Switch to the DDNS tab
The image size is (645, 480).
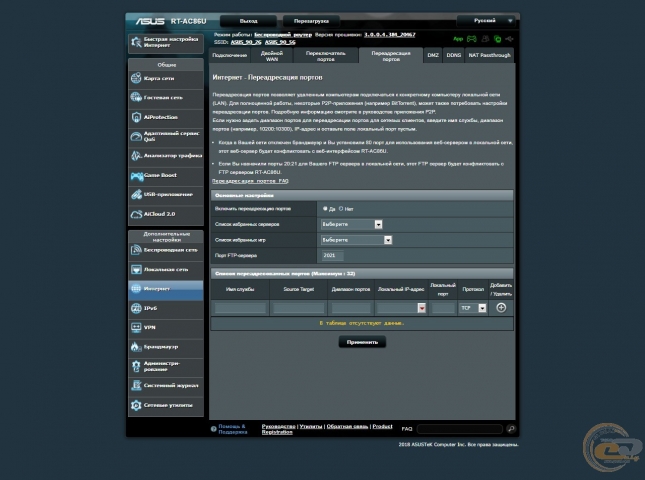click(454, 56)
